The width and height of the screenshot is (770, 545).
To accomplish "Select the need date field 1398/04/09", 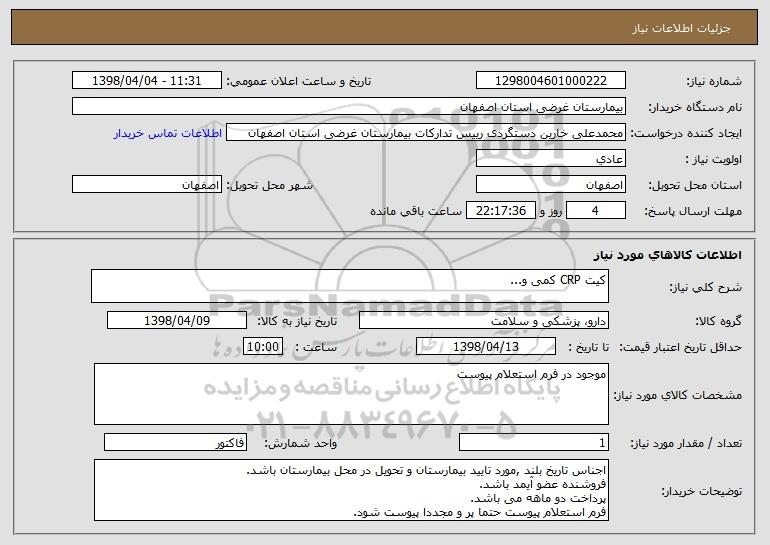I will coord(177,321).
